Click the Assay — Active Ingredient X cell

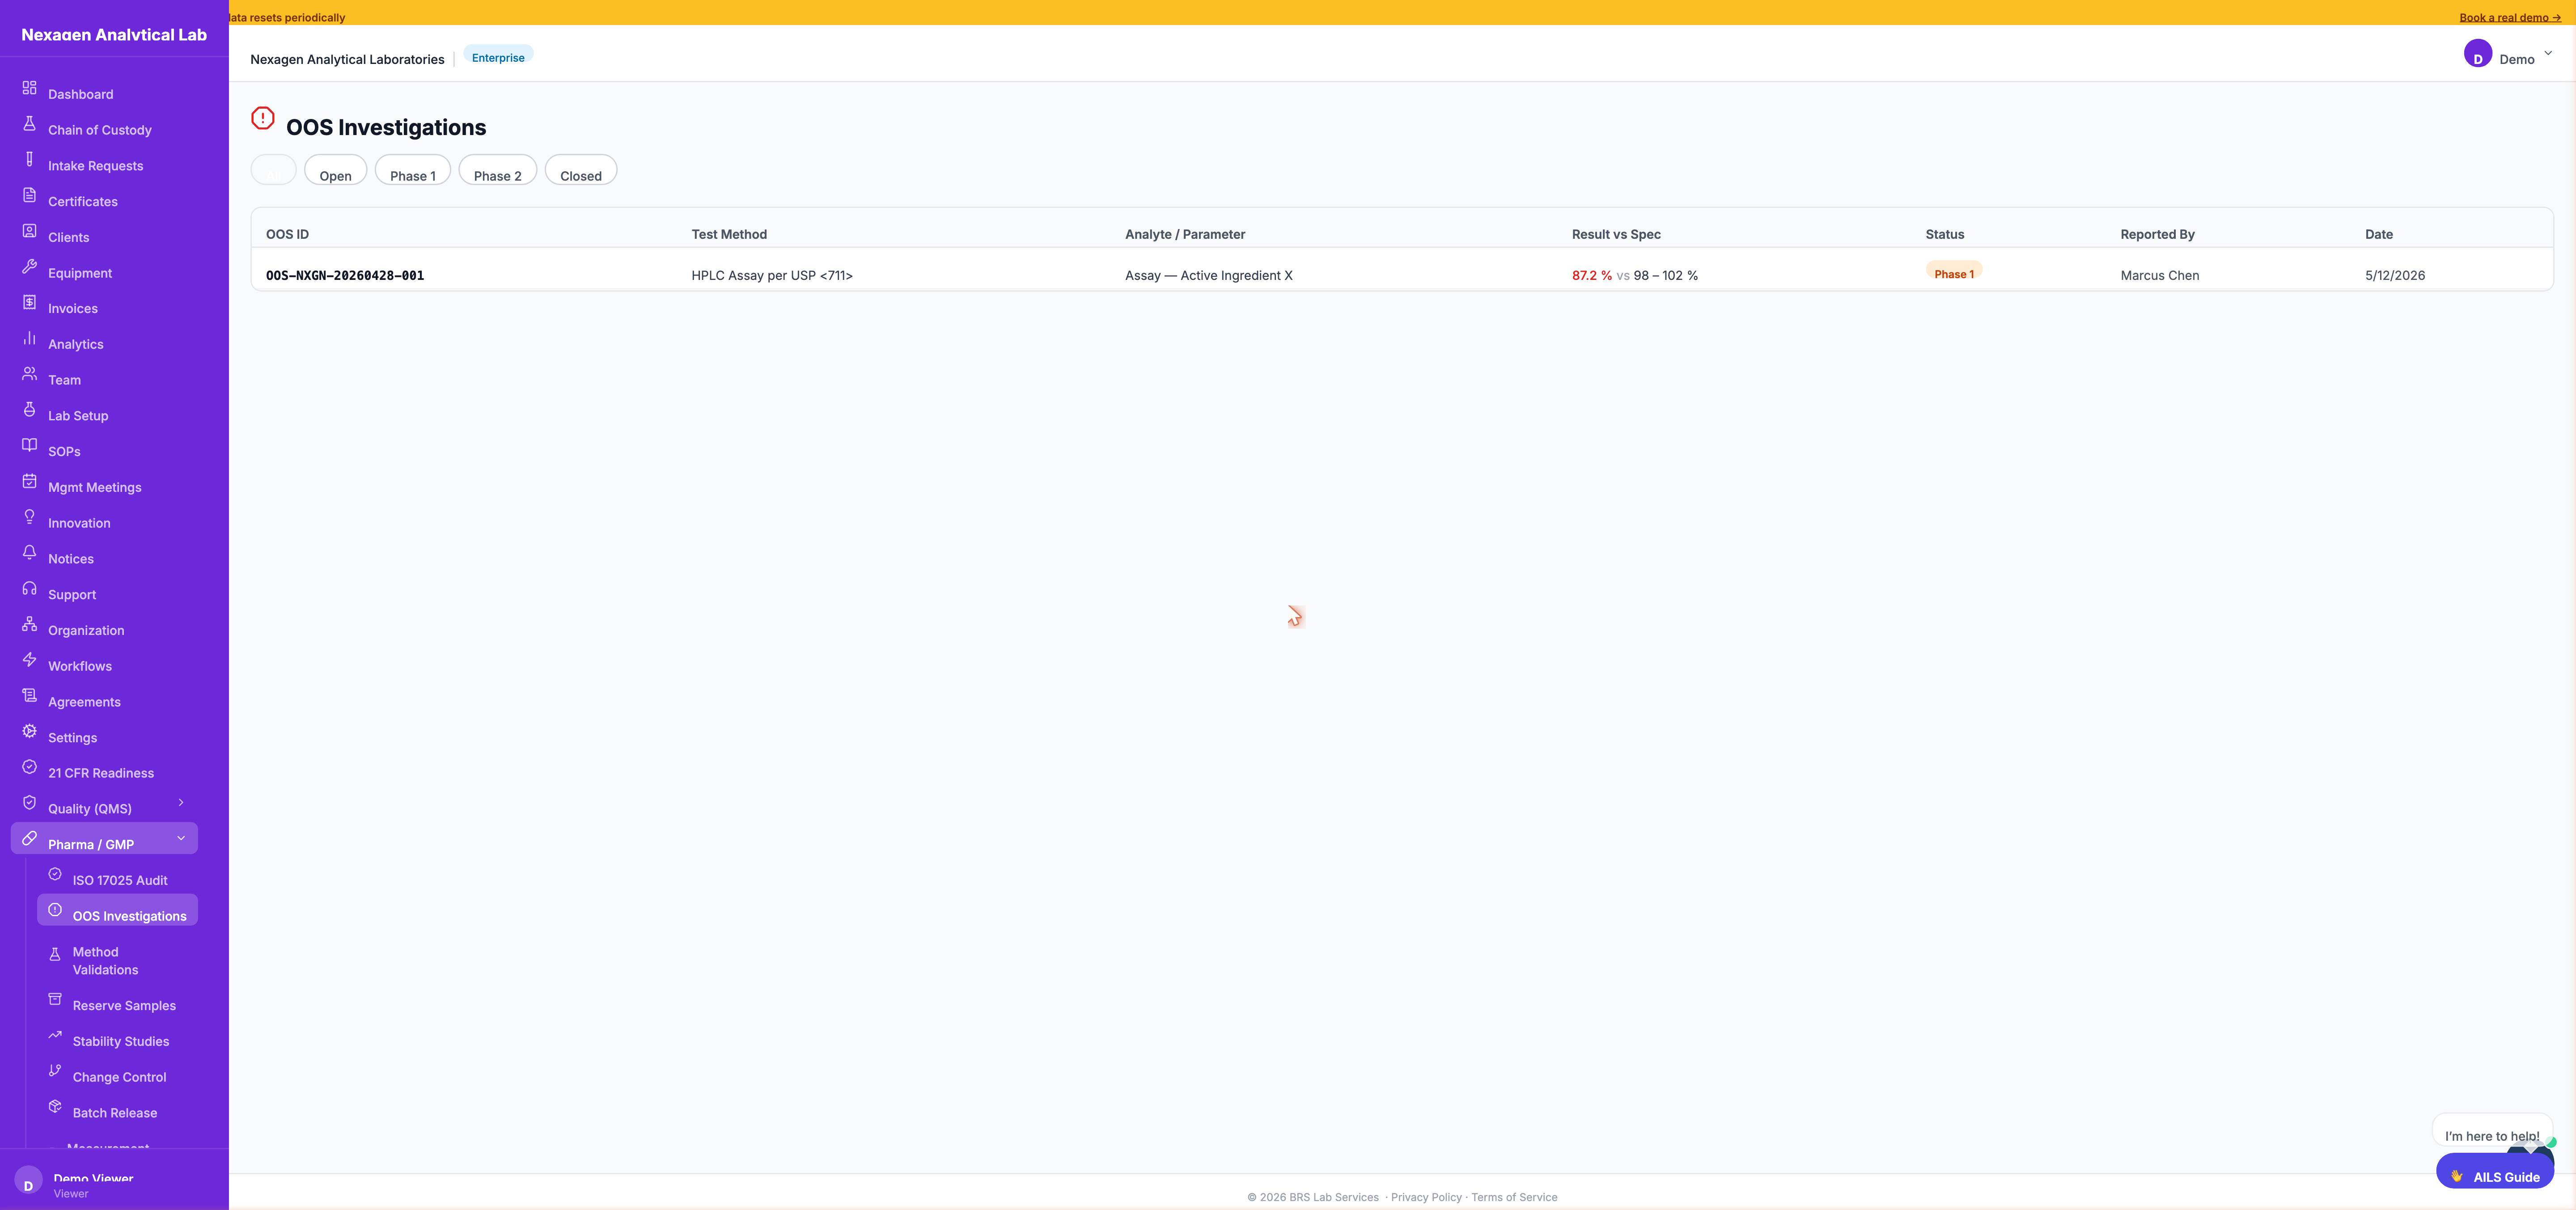[x=1209, y=275]
